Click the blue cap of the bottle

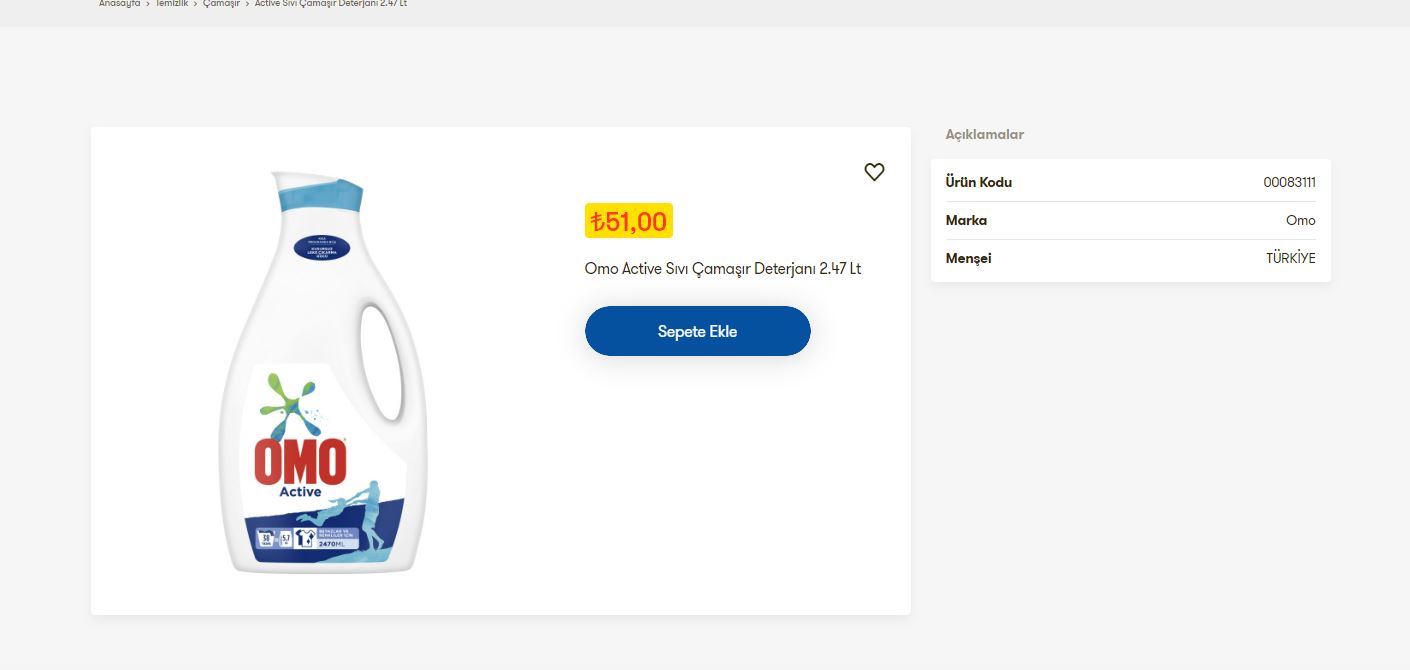coord(319,193)
